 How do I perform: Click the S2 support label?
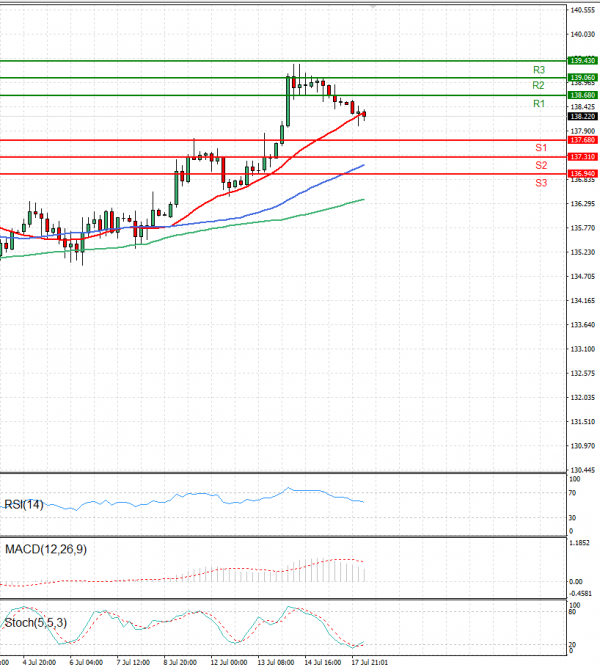pyautogui.click(x=540, y=165)
